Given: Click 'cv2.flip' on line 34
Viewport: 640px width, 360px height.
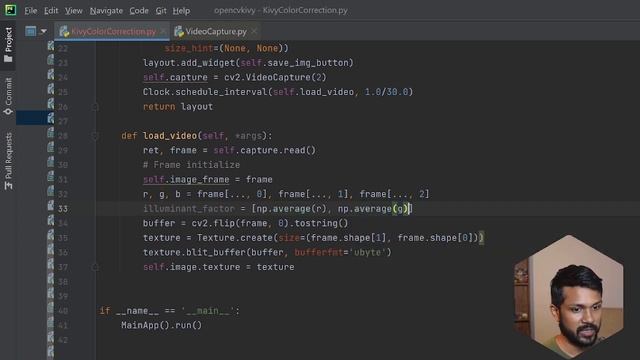Looking at the screenshot, I should click(x=213, y=223).
